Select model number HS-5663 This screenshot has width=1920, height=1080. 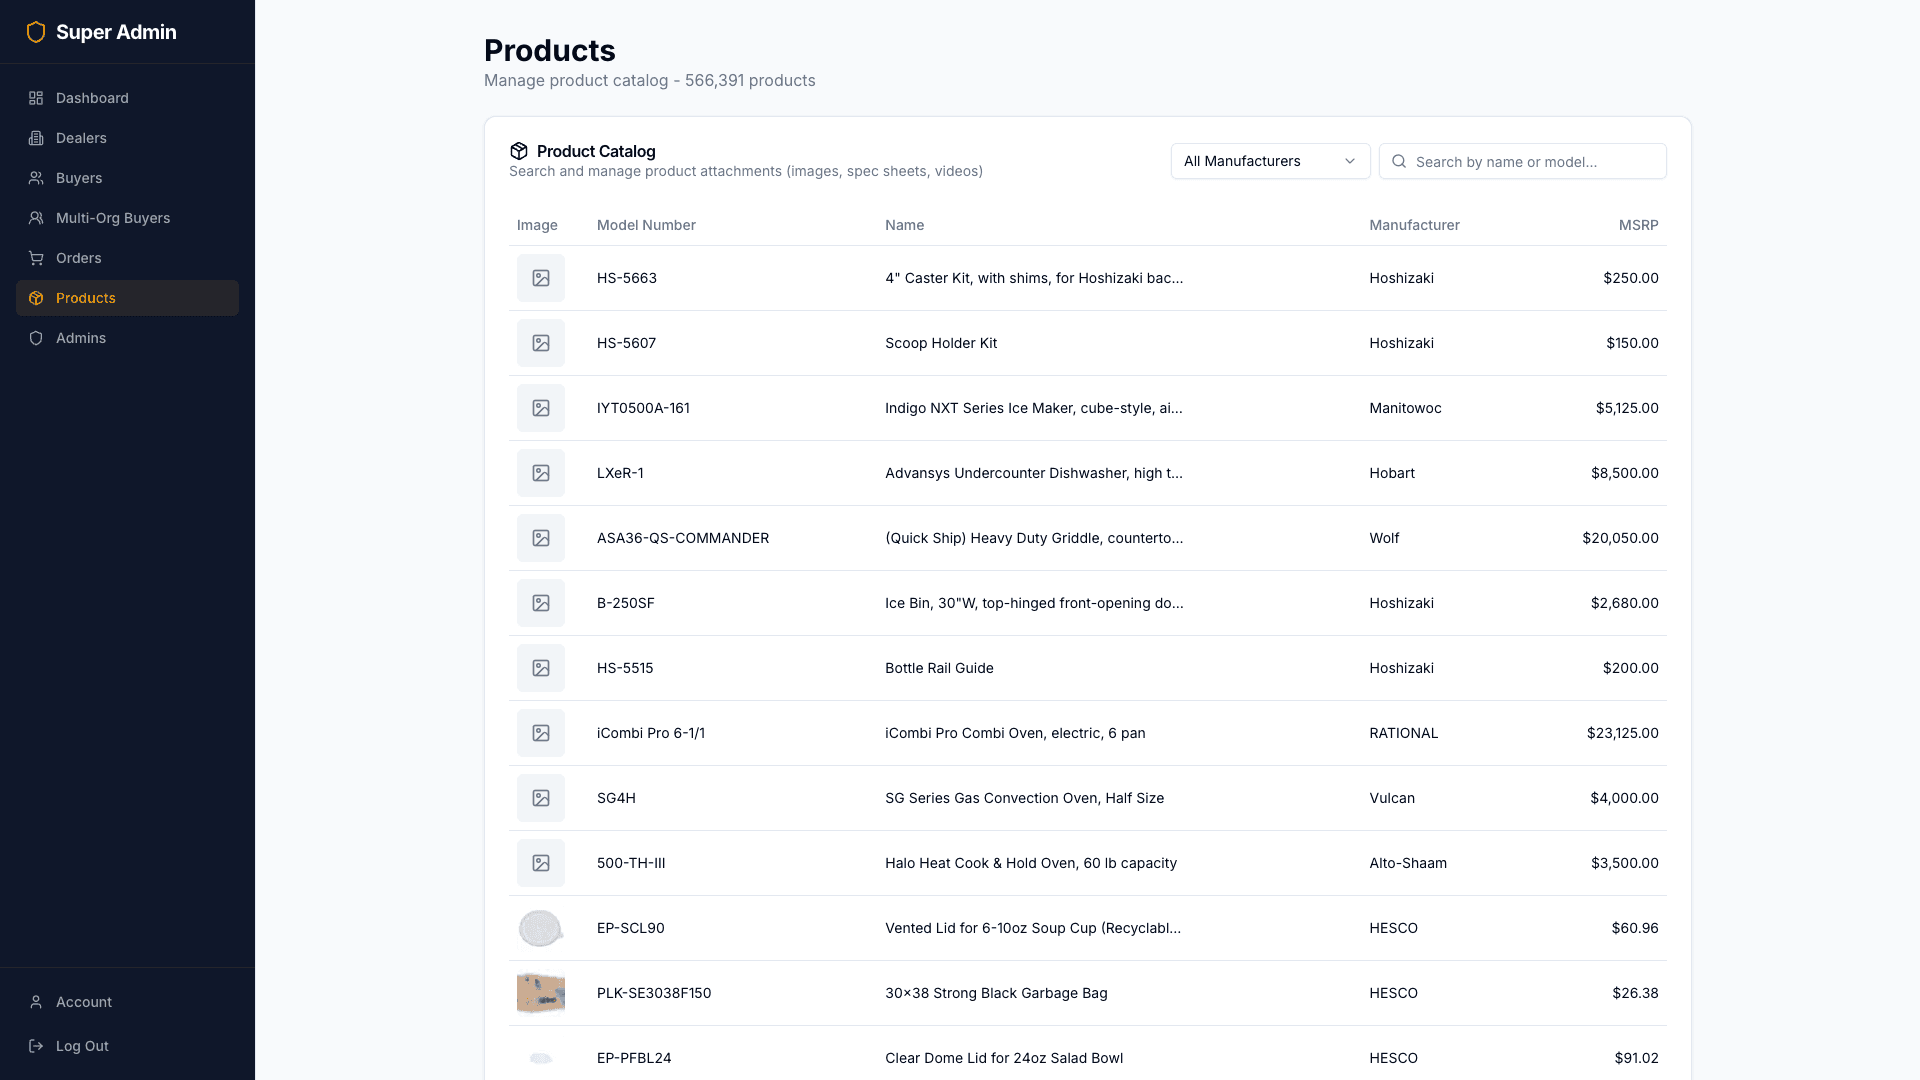click(x=627, y=278)
